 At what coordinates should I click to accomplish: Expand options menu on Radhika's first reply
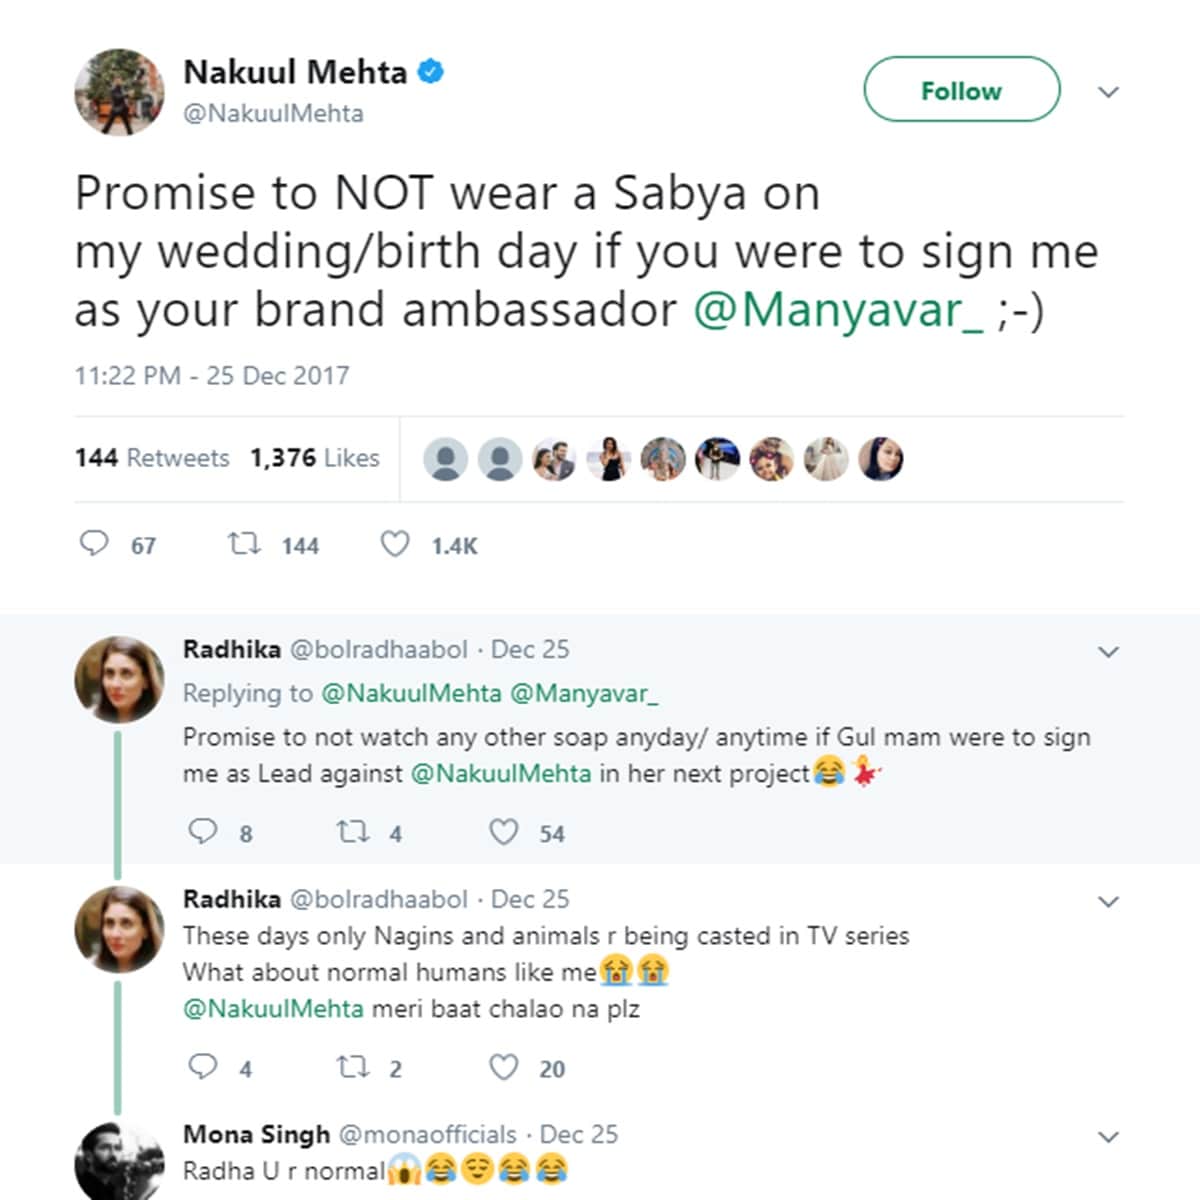[1108, 652]
